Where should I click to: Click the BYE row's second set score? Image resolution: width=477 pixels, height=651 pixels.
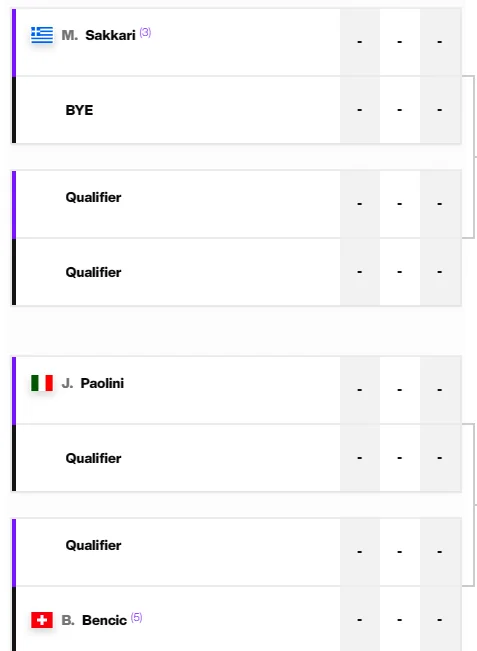tap(400, 110)
